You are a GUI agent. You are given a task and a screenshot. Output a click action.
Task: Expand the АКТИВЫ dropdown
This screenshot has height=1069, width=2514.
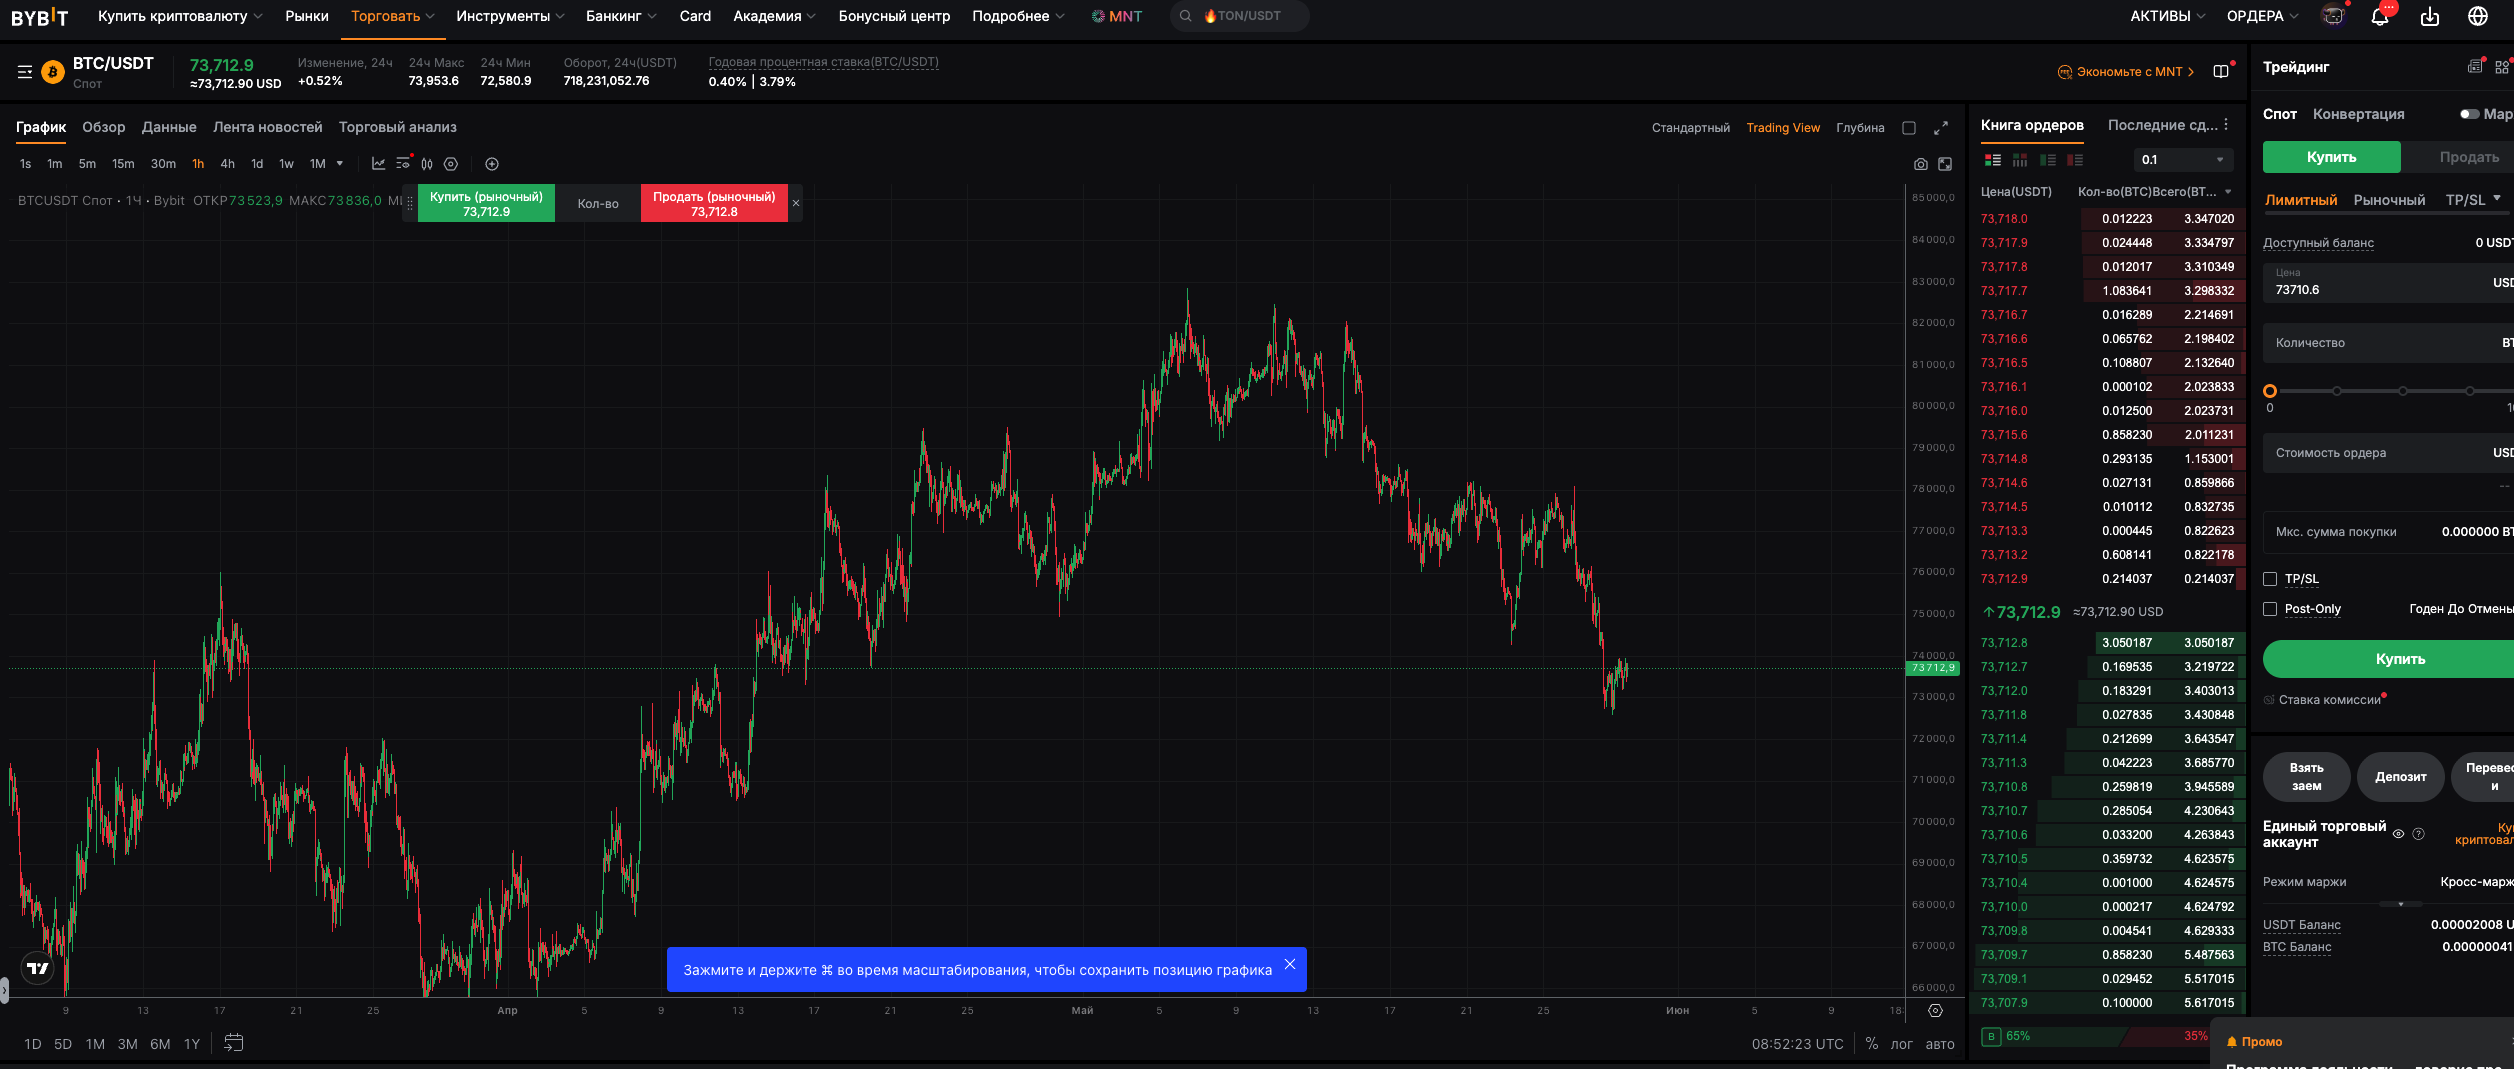pyautogui.click(x=2168, y=16)
